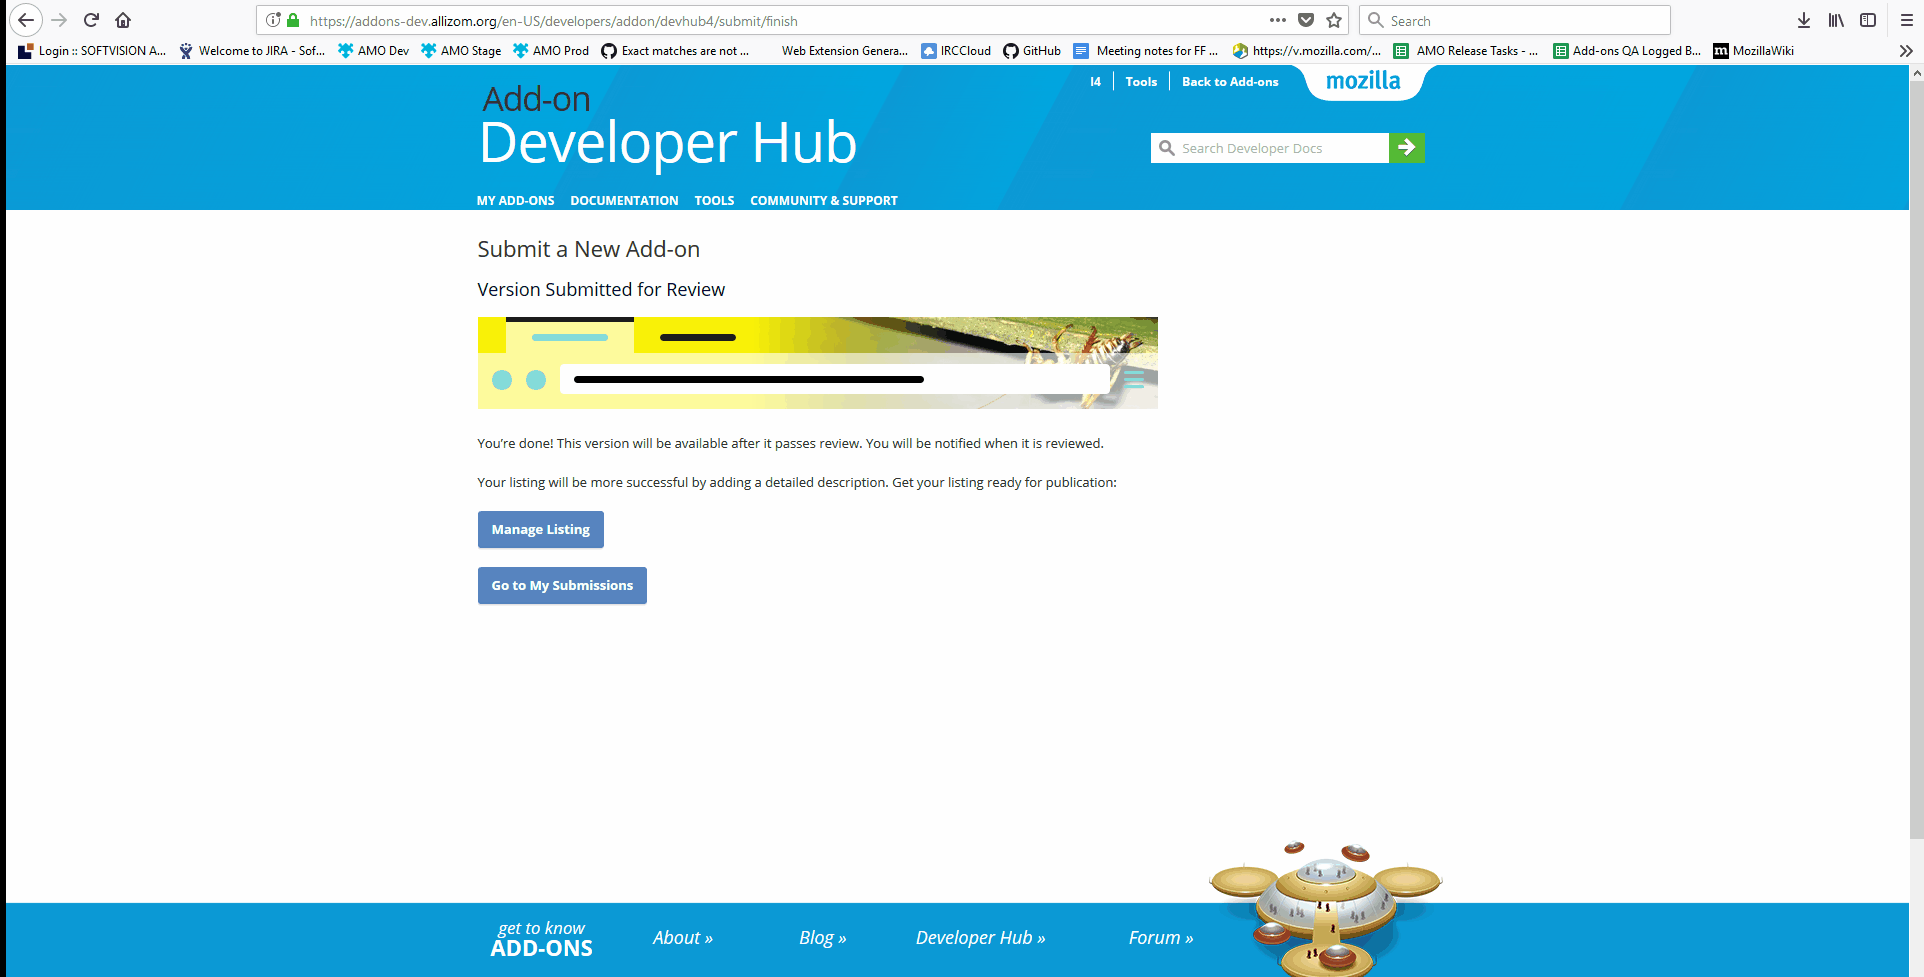The image size is (1924, 977).
Task: Open the AMO Dev bookmark
Action: (x=373, y=51)
